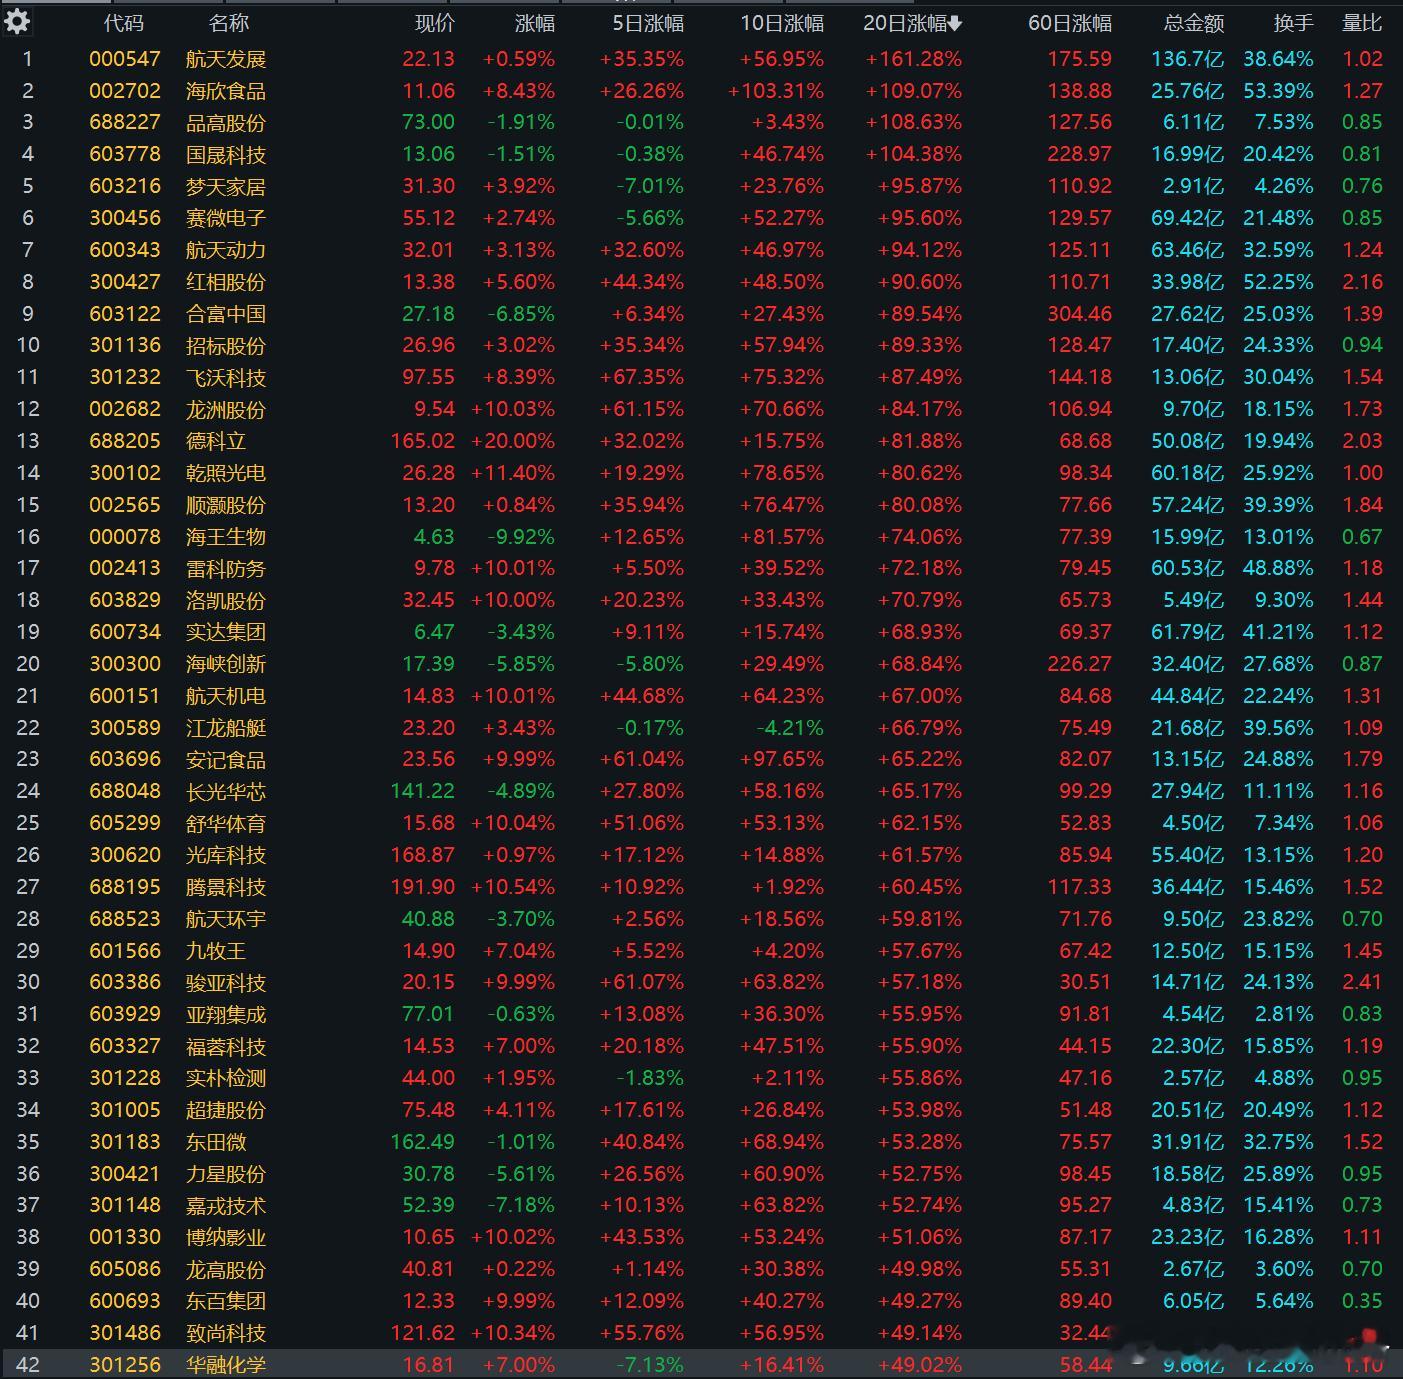Select stock code 002702 海欣食品

[x=125, y=91]
